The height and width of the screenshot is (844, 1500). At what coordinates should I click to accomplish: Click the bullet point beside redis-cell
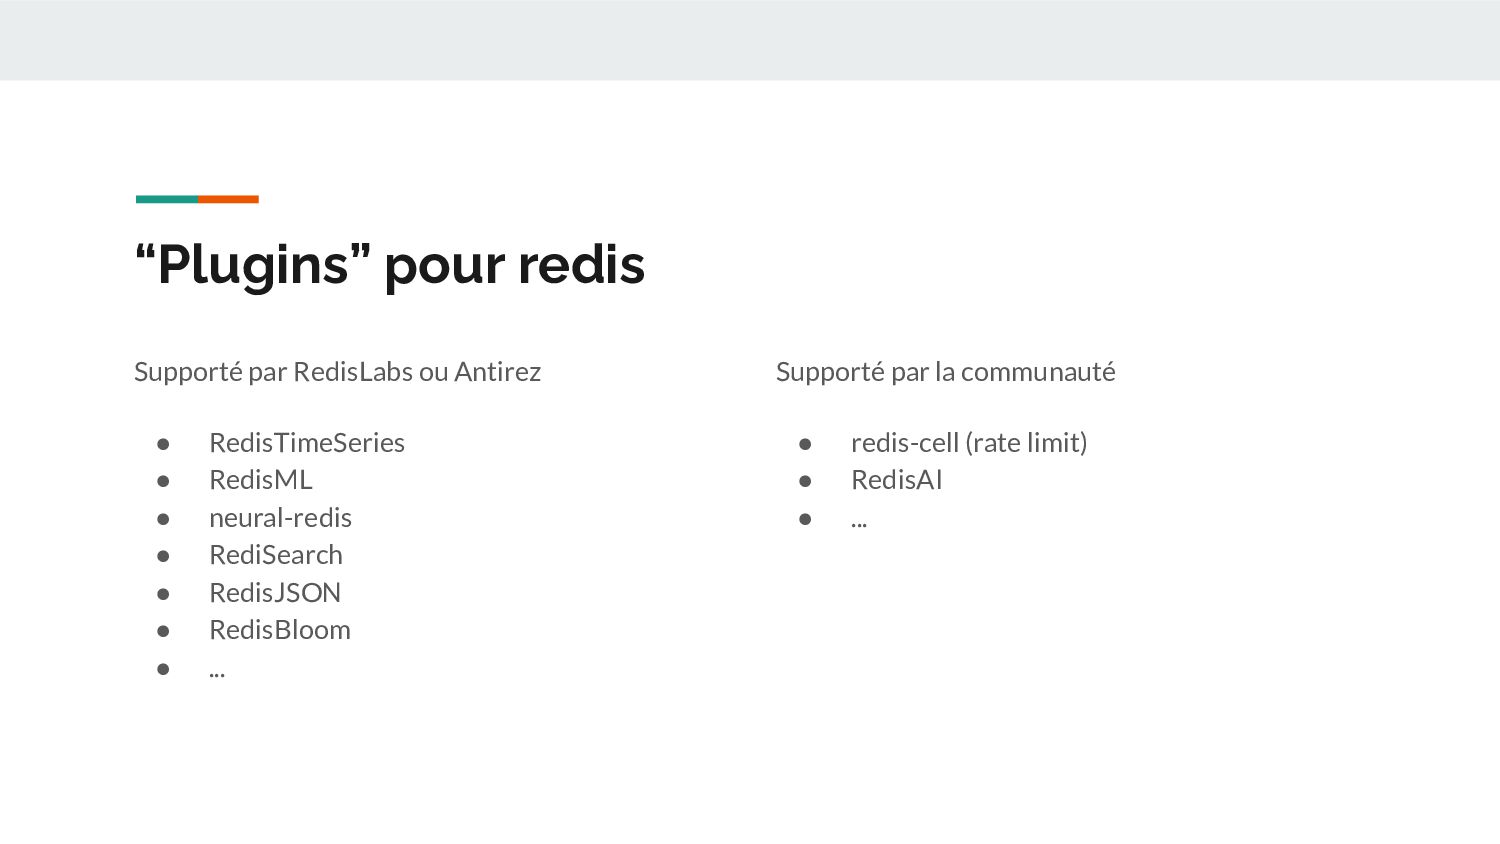pyautogui.click(x=805, y=444)
